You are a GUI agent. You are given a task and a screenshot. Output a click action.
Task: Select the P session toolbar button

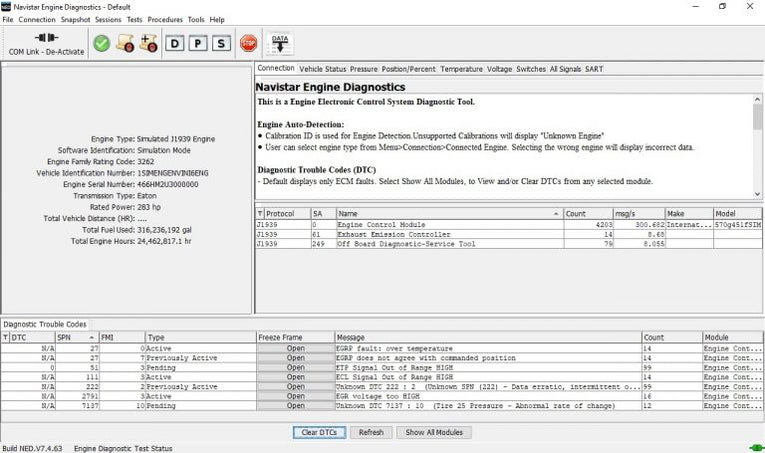pyautogui.click(x=198, y=44)
